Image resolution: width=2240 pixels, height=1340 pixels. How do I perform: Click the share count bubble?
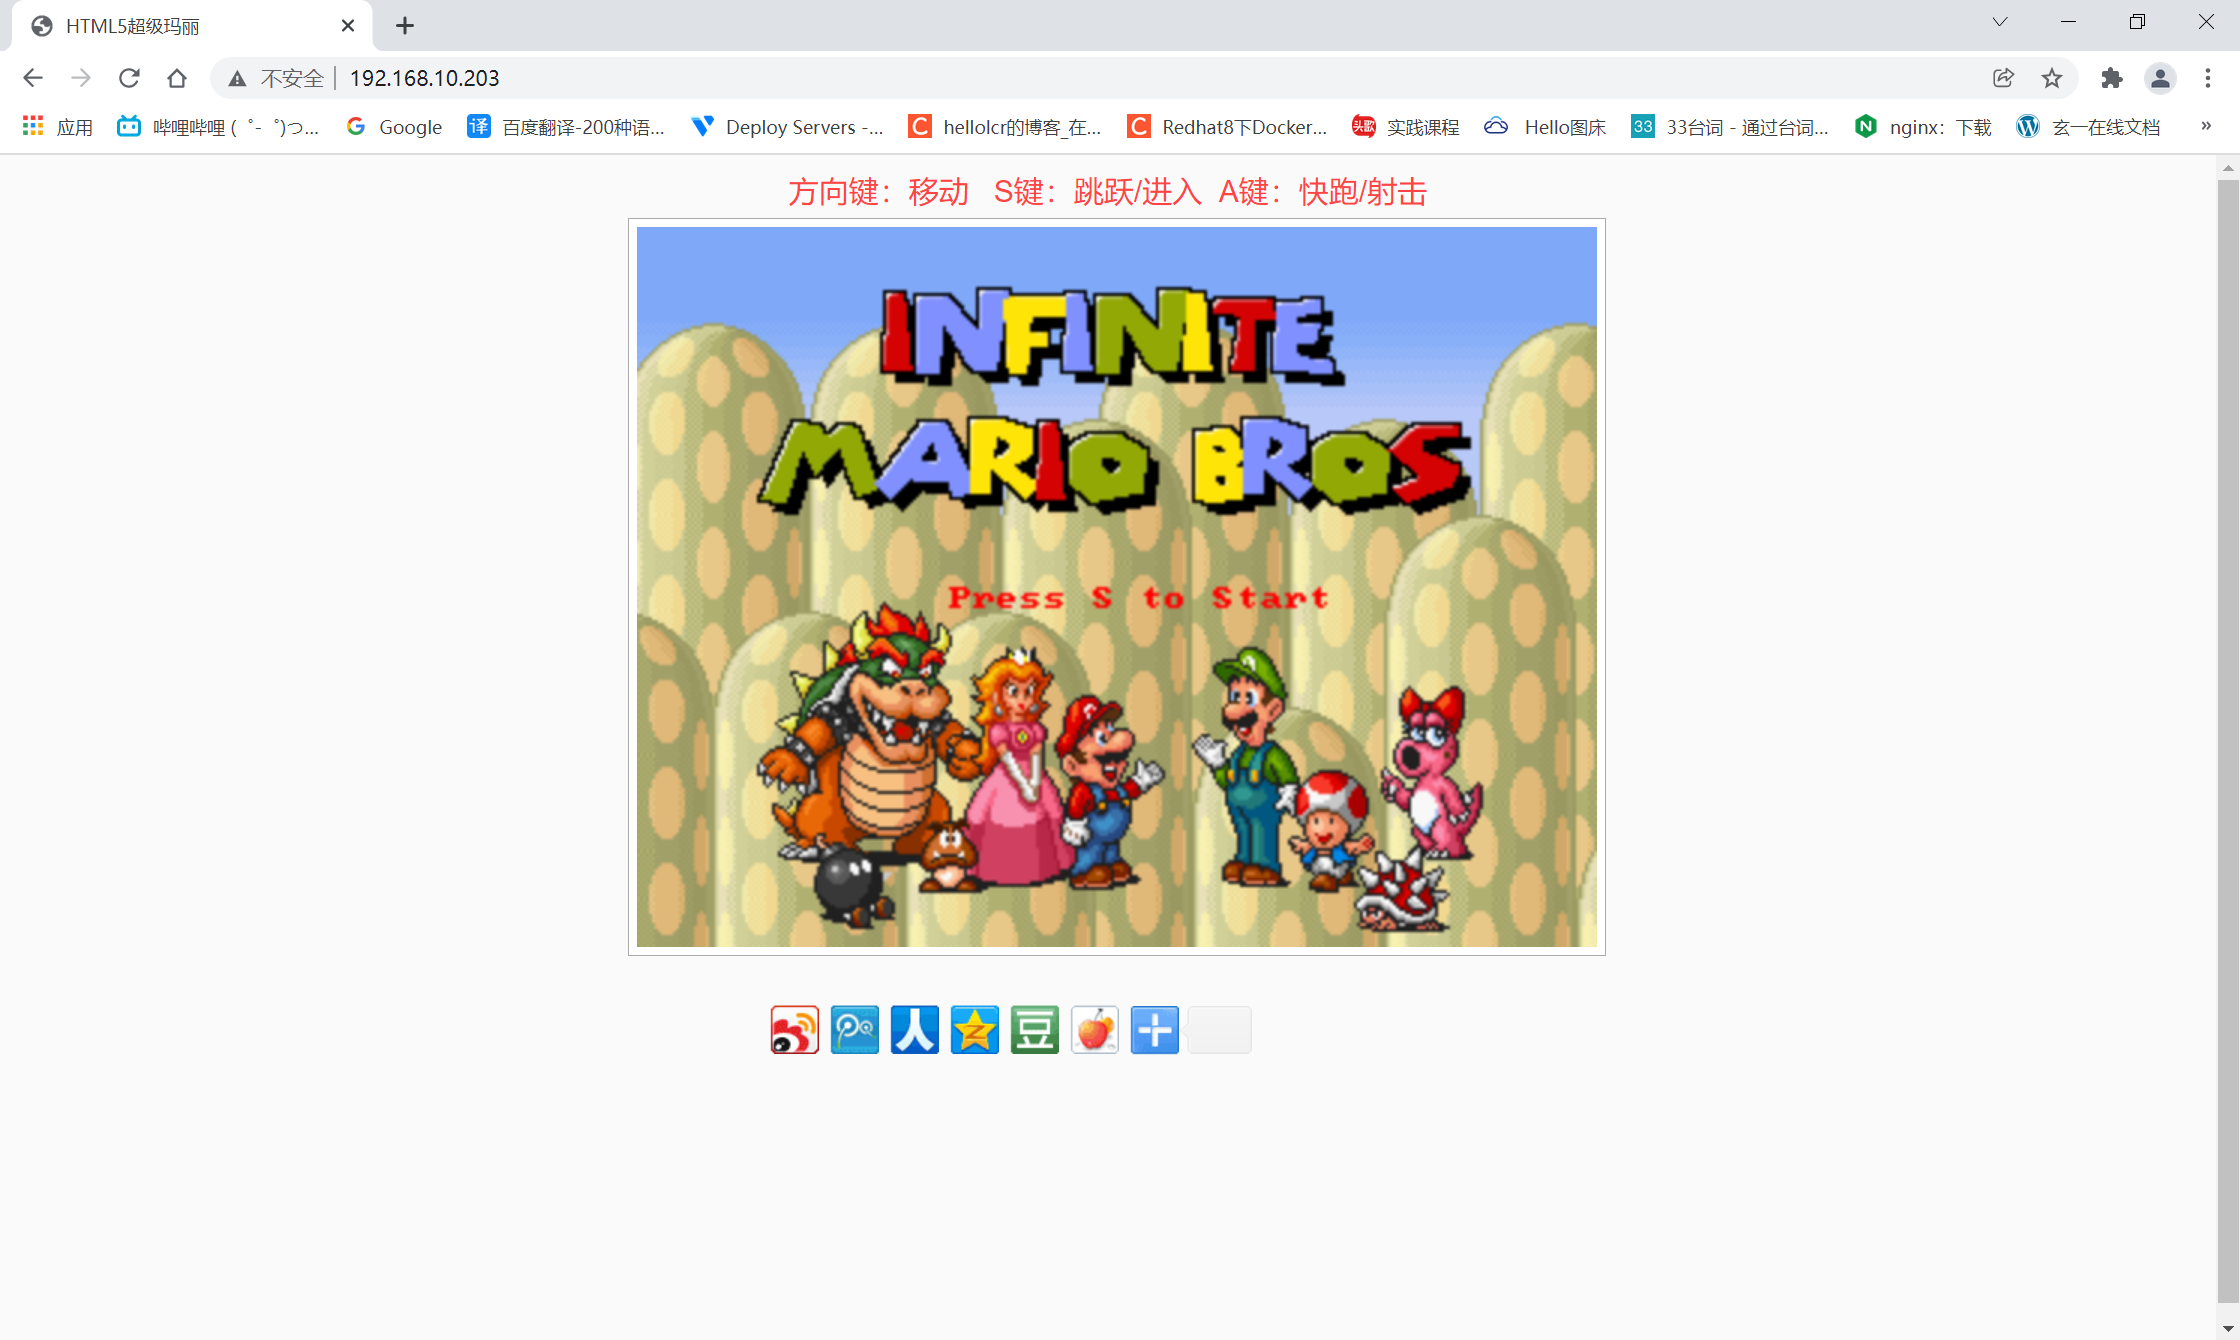pyautogui.click(x=1219, y=1029)
